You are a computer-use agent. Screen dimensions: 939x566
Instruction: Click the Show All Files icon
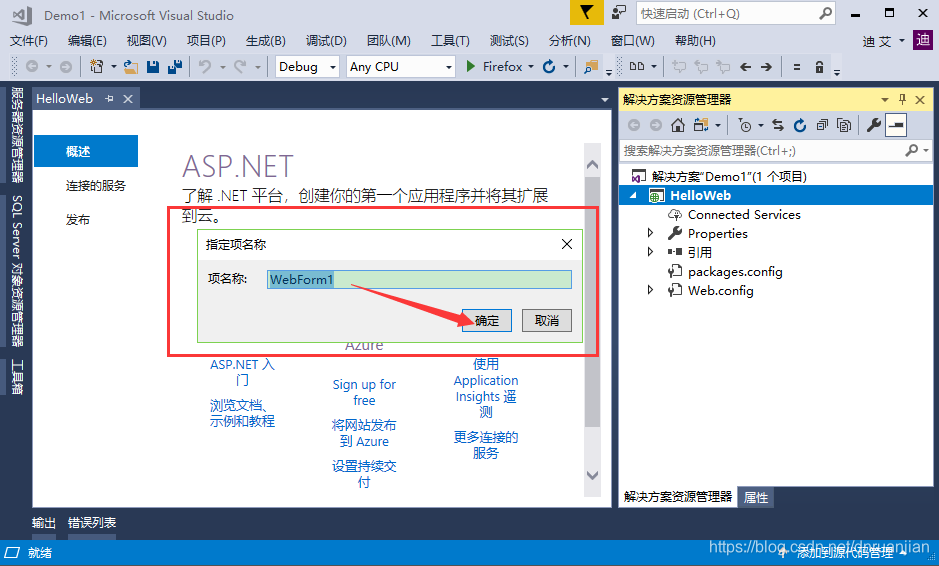point(844,125)
